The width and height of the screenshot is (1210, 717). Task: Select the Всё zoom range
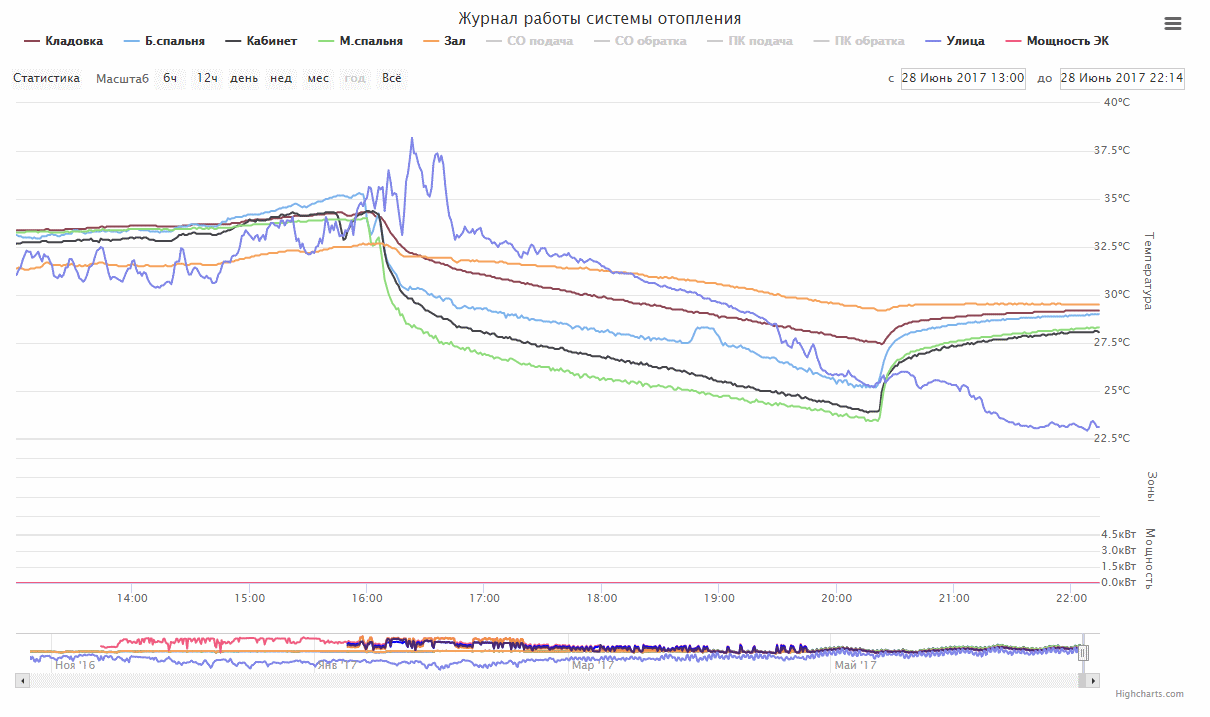[392, 78]
